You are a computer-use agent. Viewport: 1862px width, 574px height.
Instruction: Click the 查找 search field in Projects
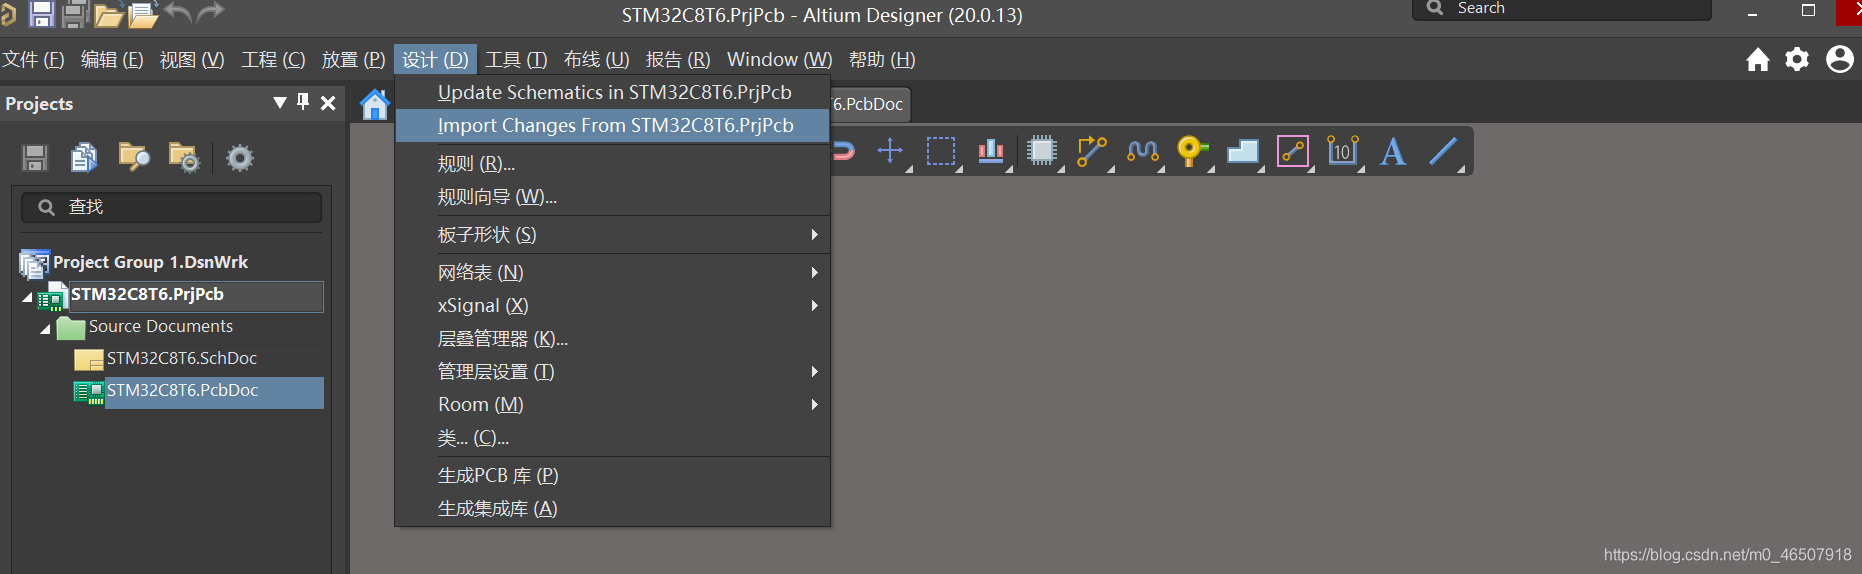point(172,207)
